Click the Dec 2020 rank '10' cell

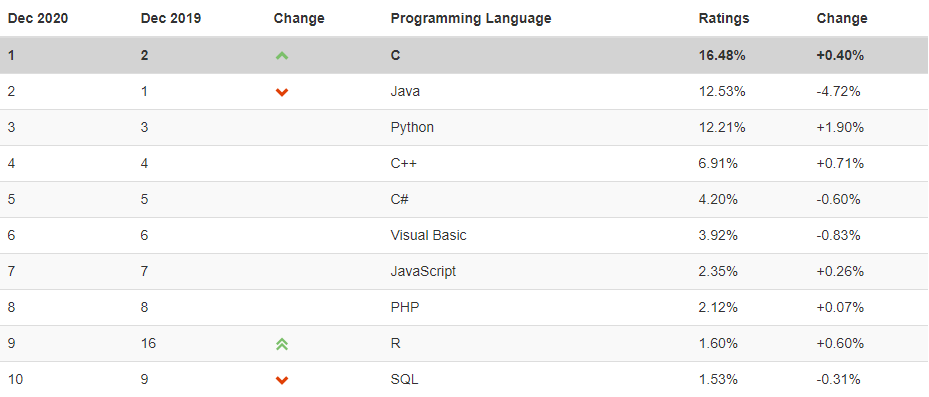pyautogui.click(x=15, y=380)
